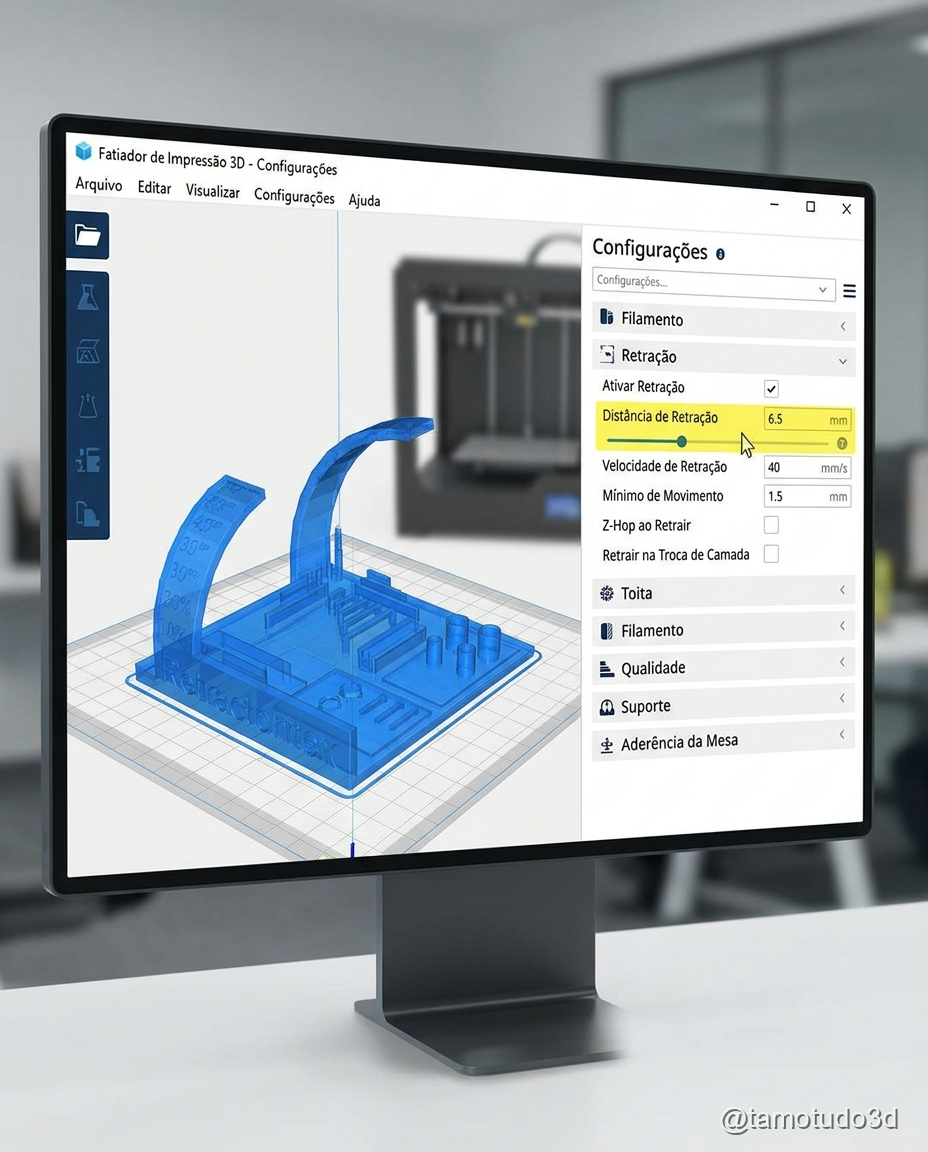Click the hamburger menu icon beside profile dropdown
The width and height of the screenshot is (928, 1152).
point(849,291)
